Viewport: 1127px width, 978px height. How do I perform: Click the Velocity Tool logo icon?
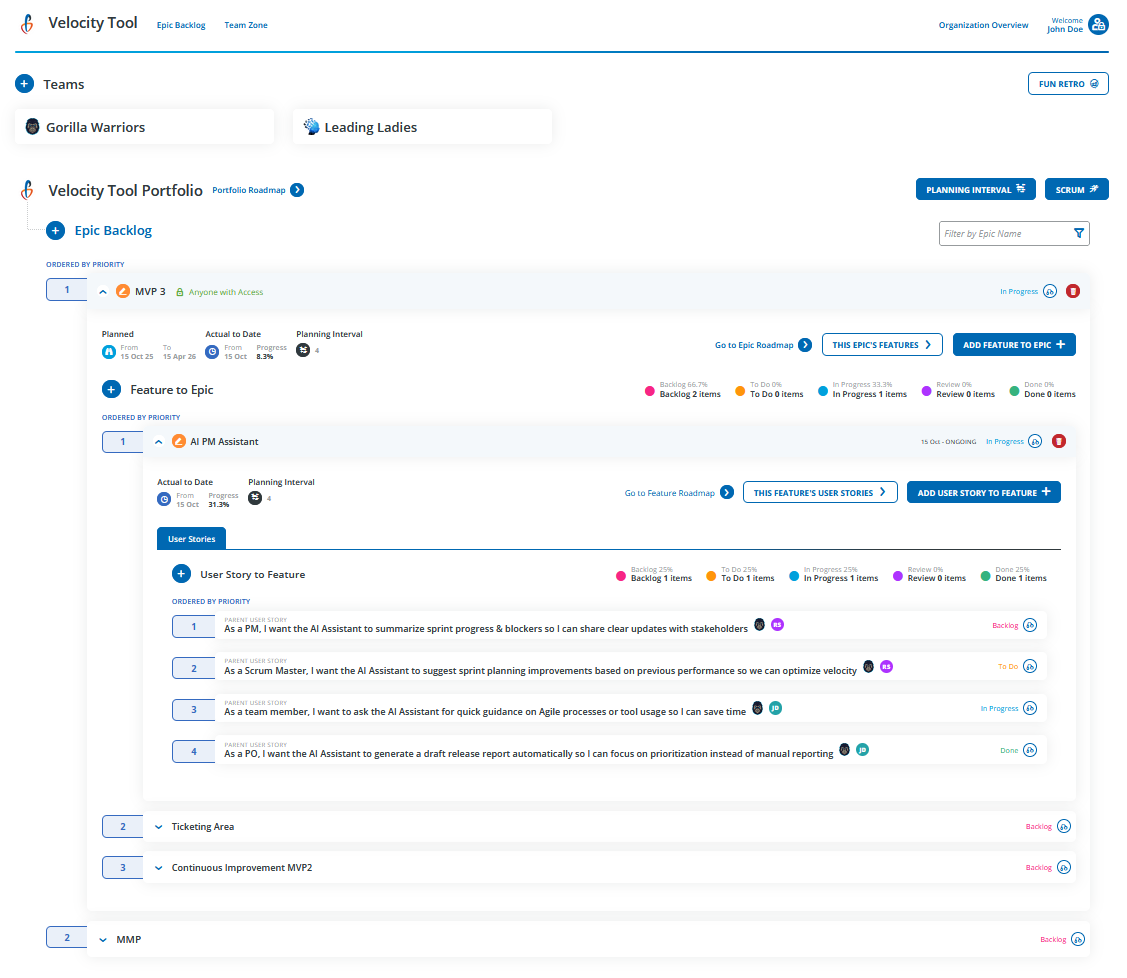point(27,23)
